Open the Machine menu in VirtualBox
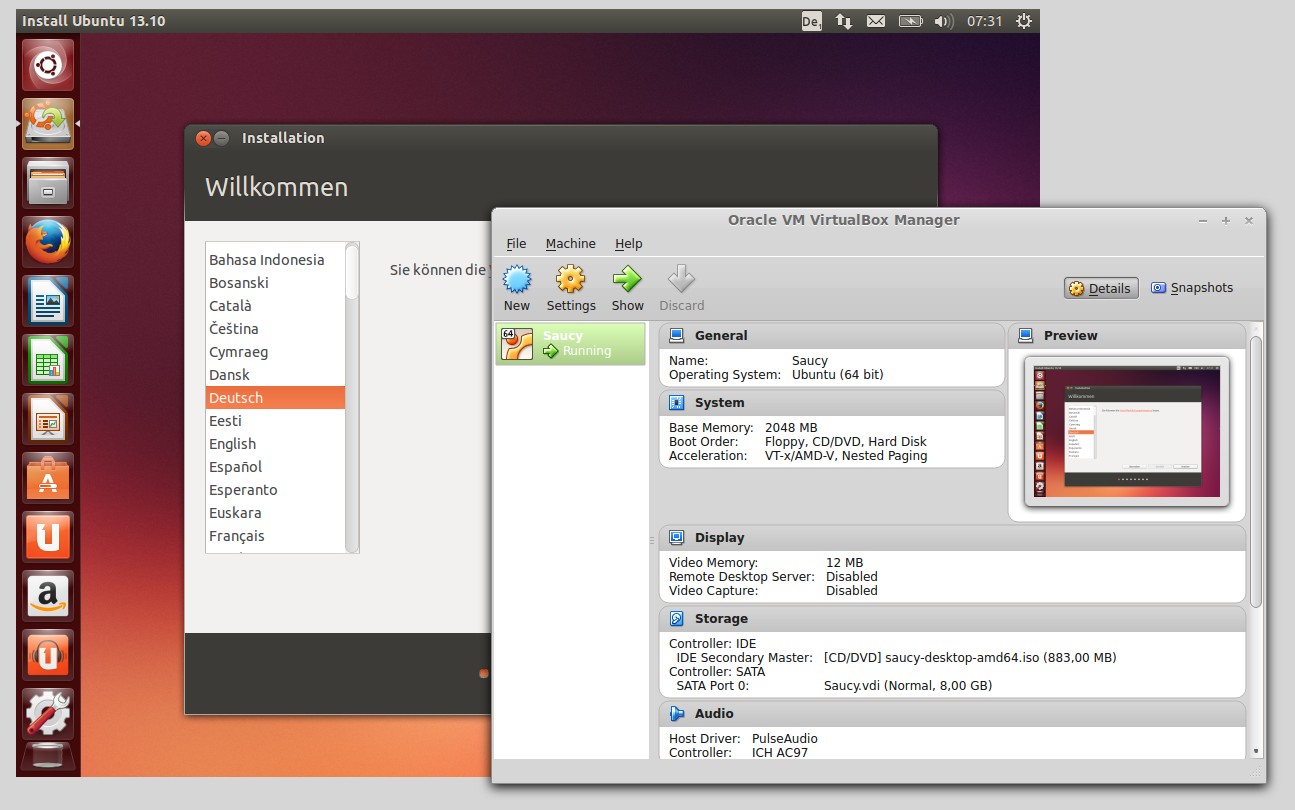Screen dimensions: 1295x810 pyautogui.click(x=570, y=244)
